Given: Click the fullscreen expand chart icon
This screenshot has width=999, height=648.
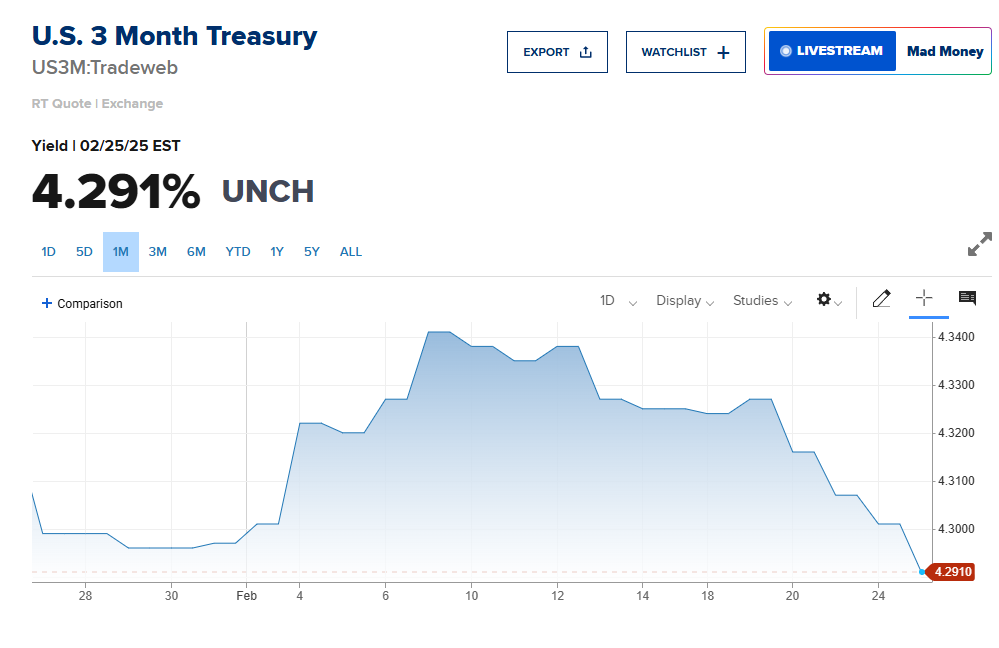Looking at the screenshot, I should 979,244.
